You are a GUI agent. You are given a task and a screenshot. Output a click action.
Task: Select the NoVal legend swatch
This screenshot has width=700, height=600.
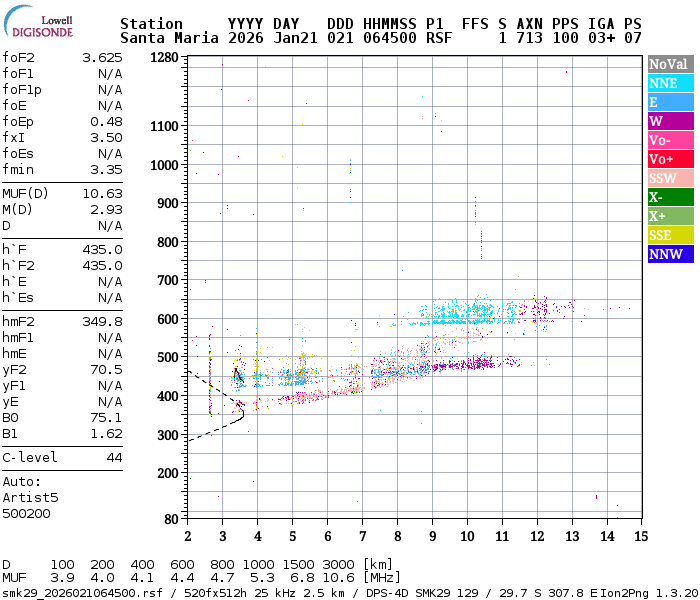pos(671,64)
